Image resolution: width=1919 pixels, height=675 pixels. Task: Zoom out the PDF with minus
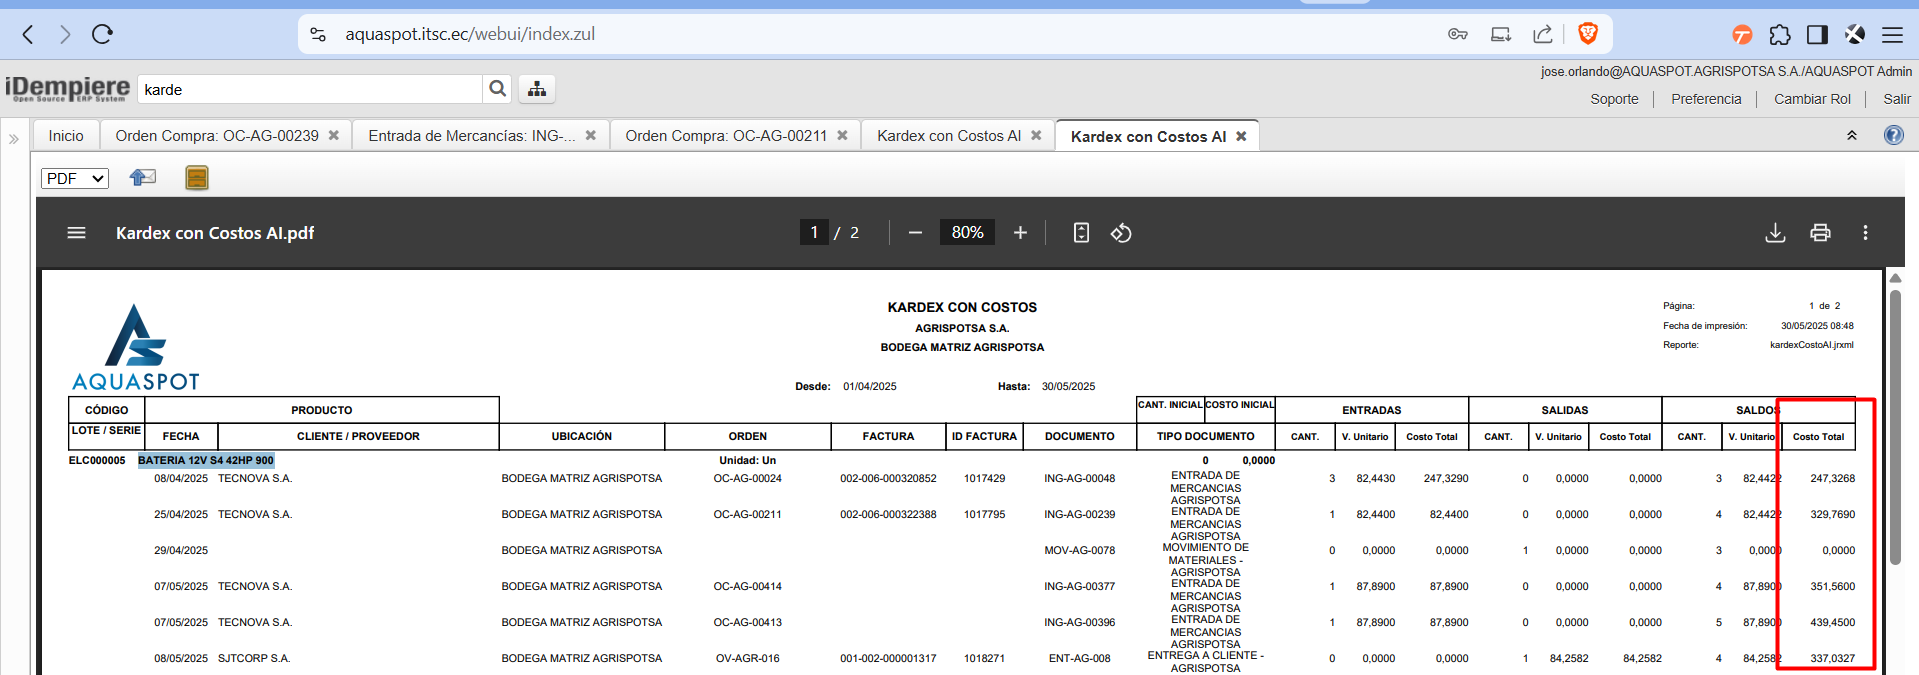[915, 233]
